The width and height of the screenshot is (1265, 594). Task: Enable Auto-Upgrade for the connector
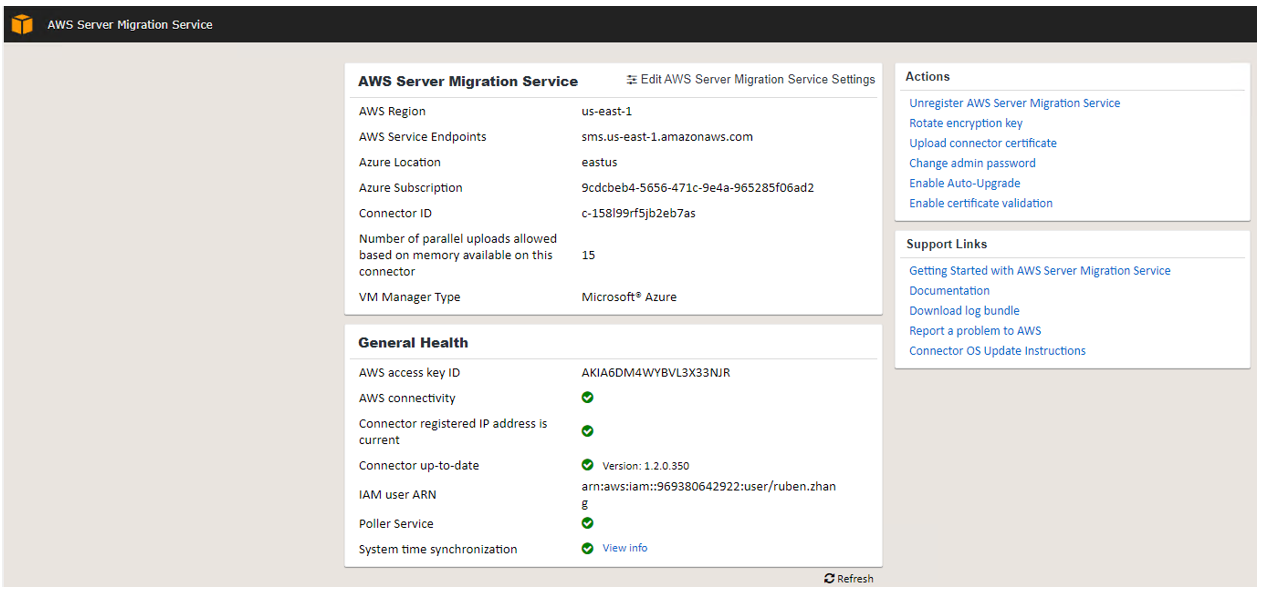coord(964,183)
